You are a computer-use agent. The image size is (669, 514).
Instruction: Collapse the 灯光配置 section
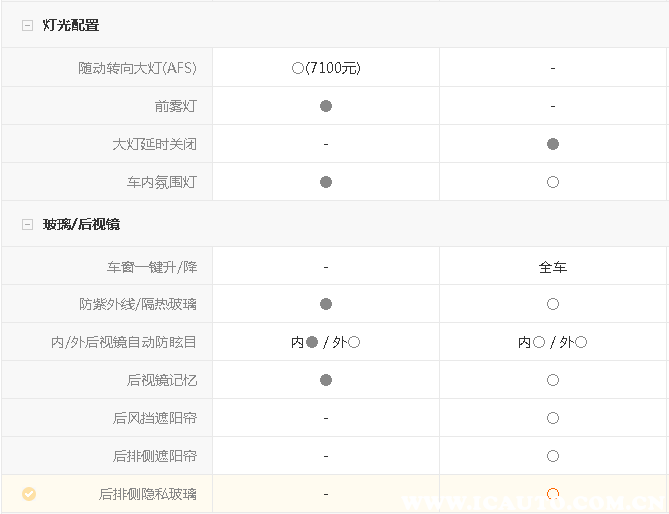click(x=28, y=26)
